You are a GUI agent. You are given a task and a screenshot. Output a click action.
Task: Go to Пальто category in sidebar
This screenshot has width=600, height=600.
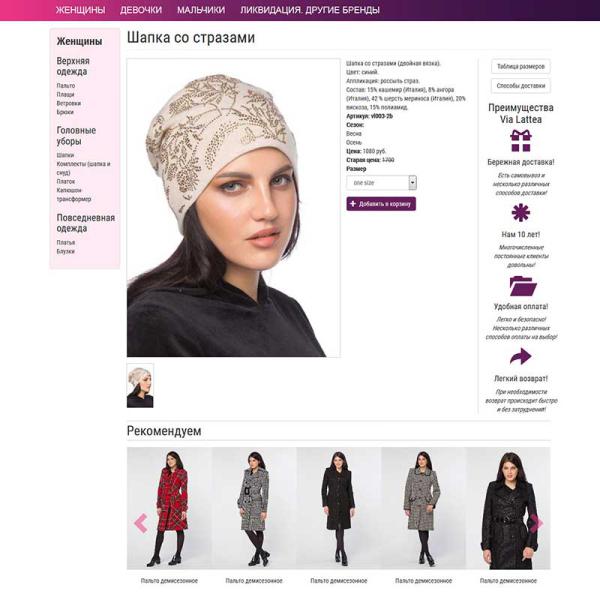pos(66,86)
